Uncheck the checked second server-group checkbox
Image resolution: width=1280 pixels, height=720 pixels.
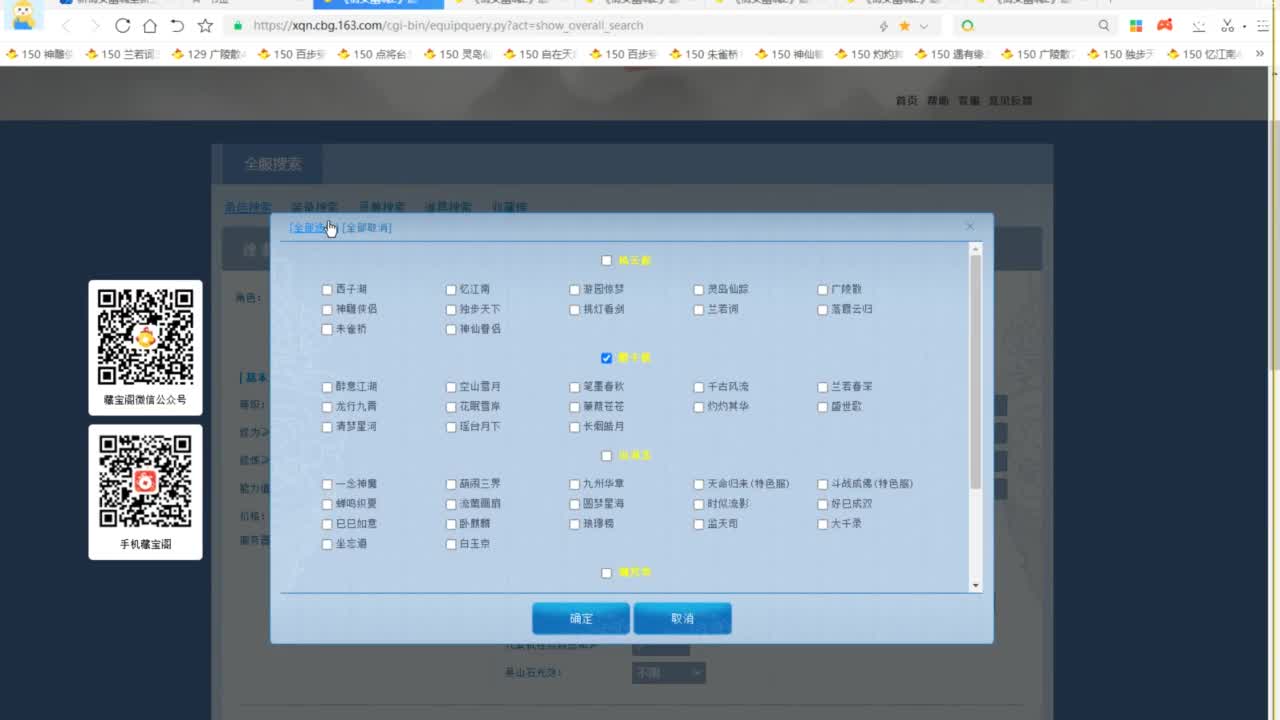pyautogui.click(x=607, y=358)
